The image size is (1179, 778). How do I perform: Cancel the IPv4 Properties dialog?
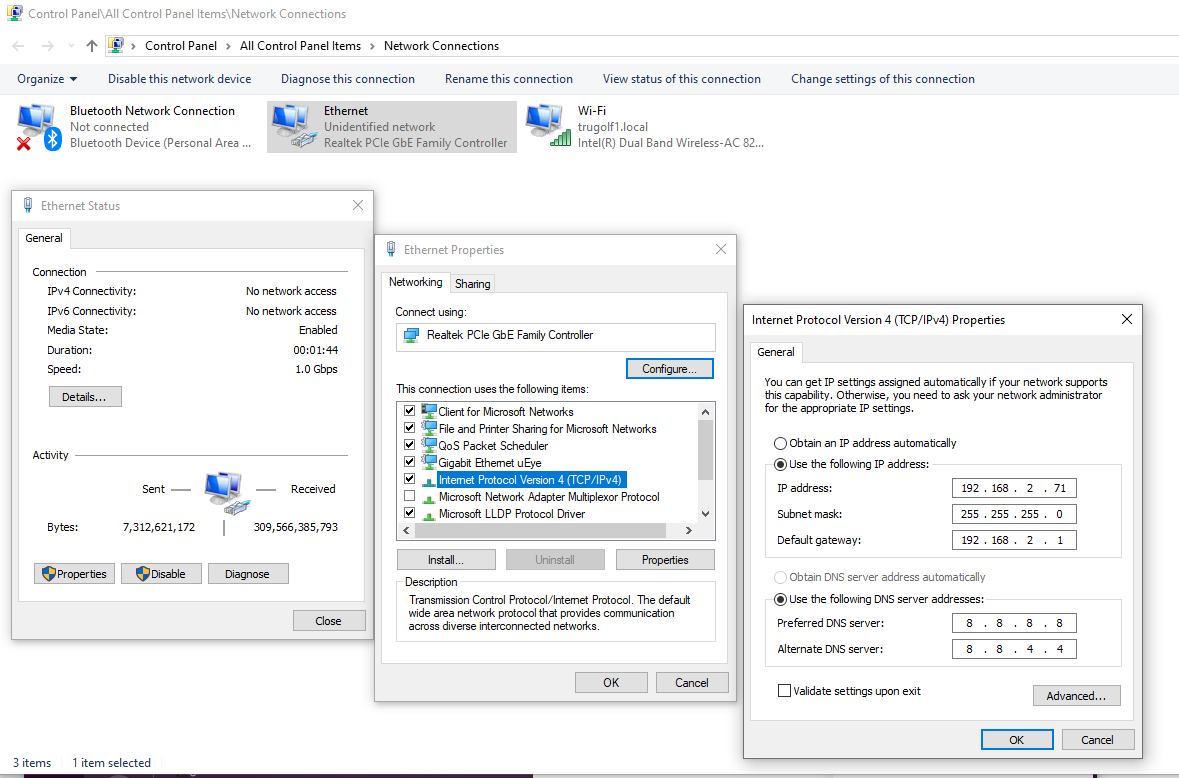[1098, 740]
